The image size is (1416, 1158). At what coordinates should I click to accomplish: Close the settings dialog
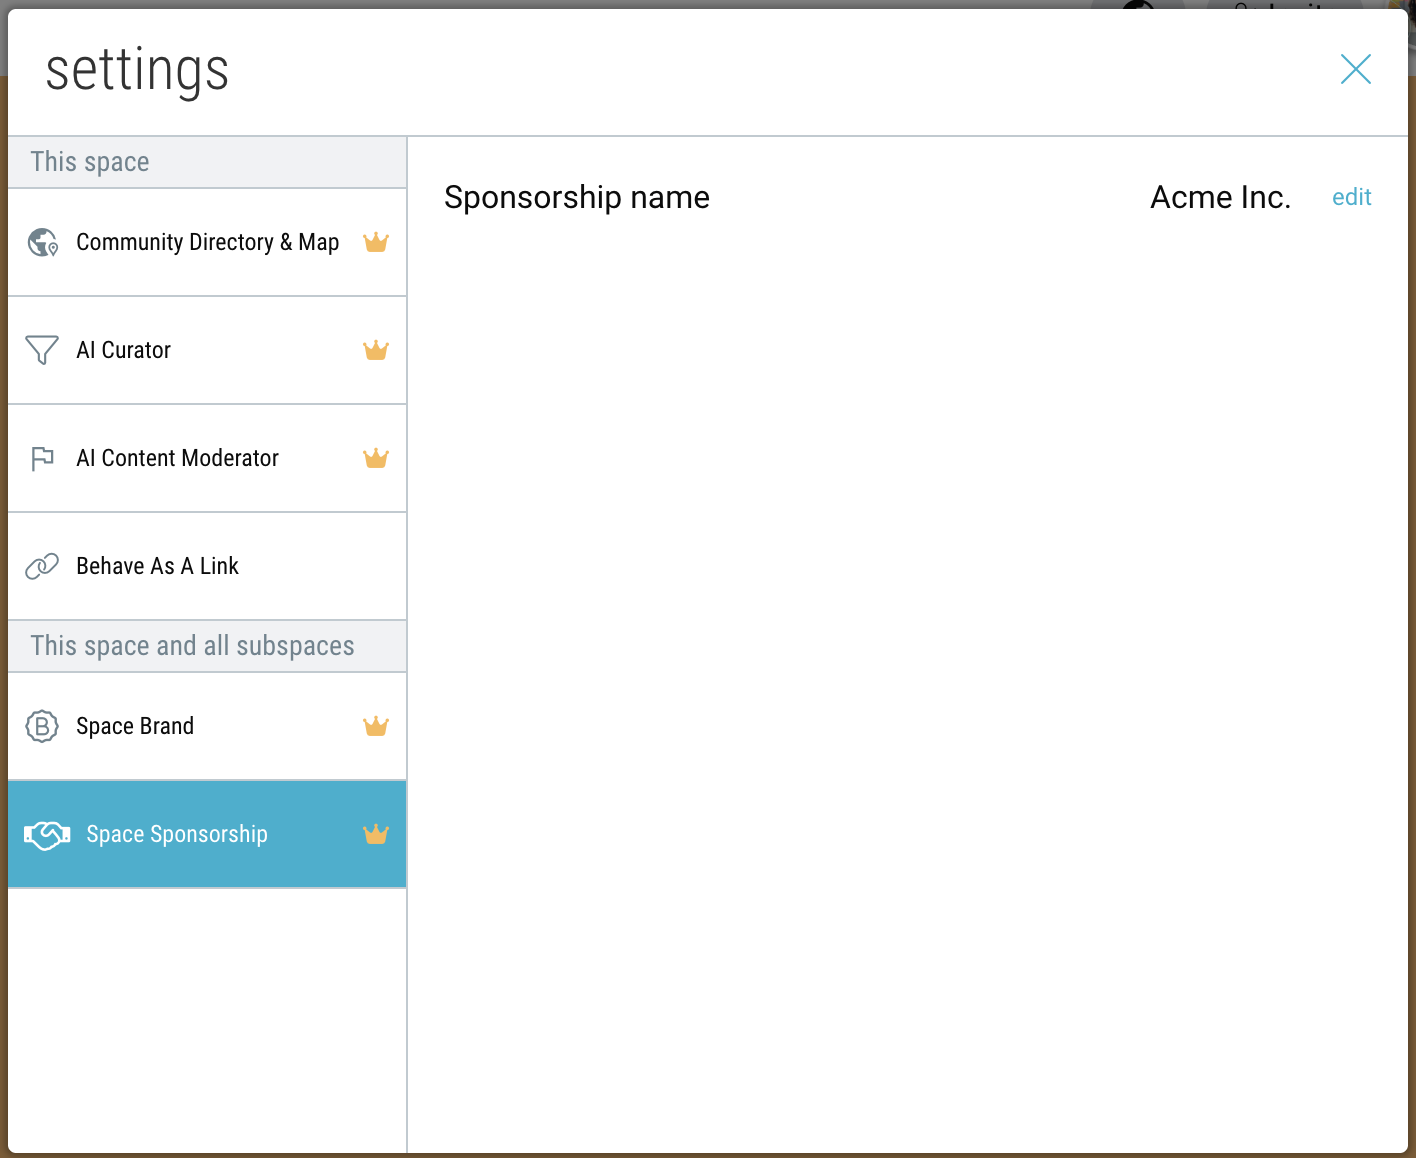point(1355,69)
